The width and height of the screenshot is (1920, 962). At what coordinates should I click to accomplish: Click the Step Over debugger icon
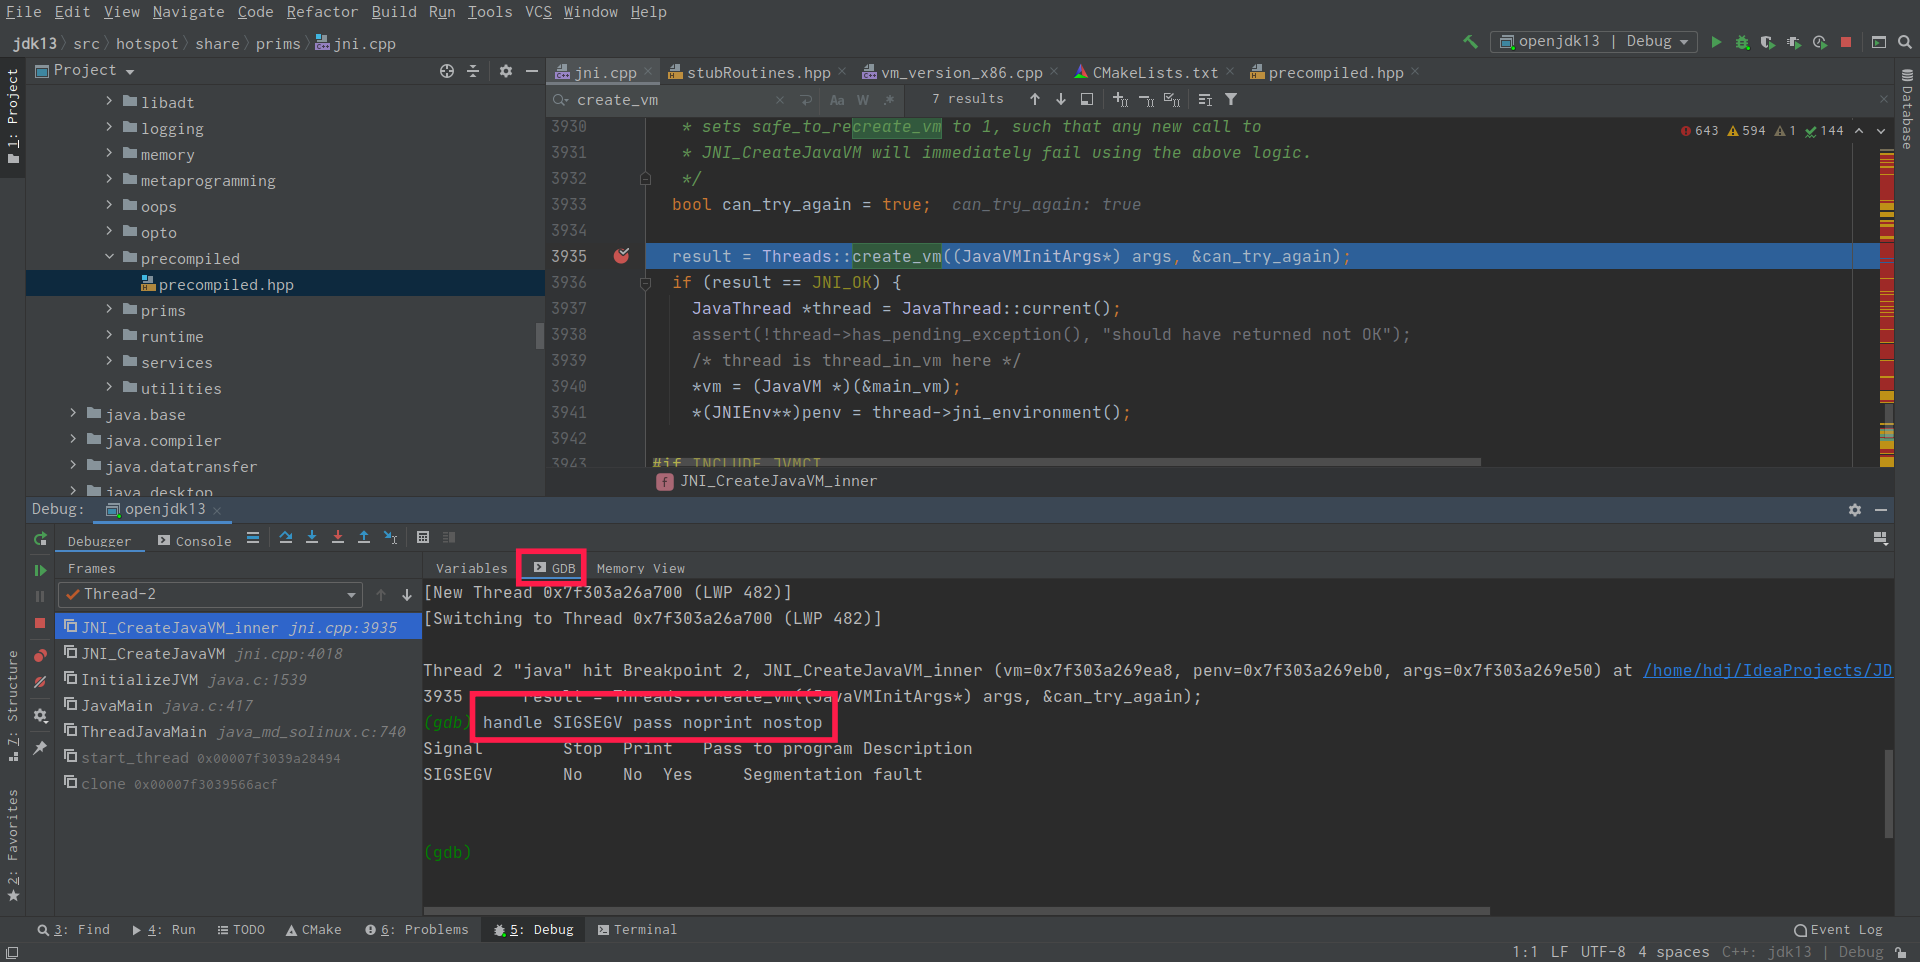click(x=286, y=538)
